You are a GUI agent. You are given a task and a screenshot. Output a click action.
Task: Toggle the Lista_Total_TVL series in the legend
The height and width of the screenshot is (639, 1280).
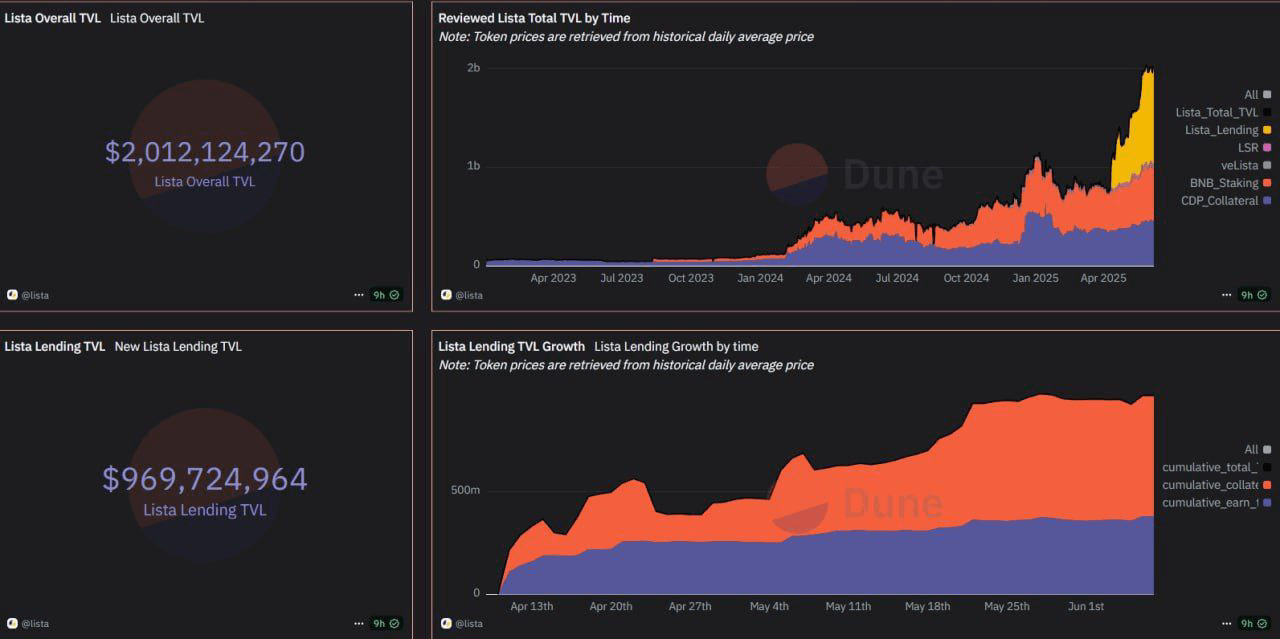pyautogui.click(x=1223, y=112)
